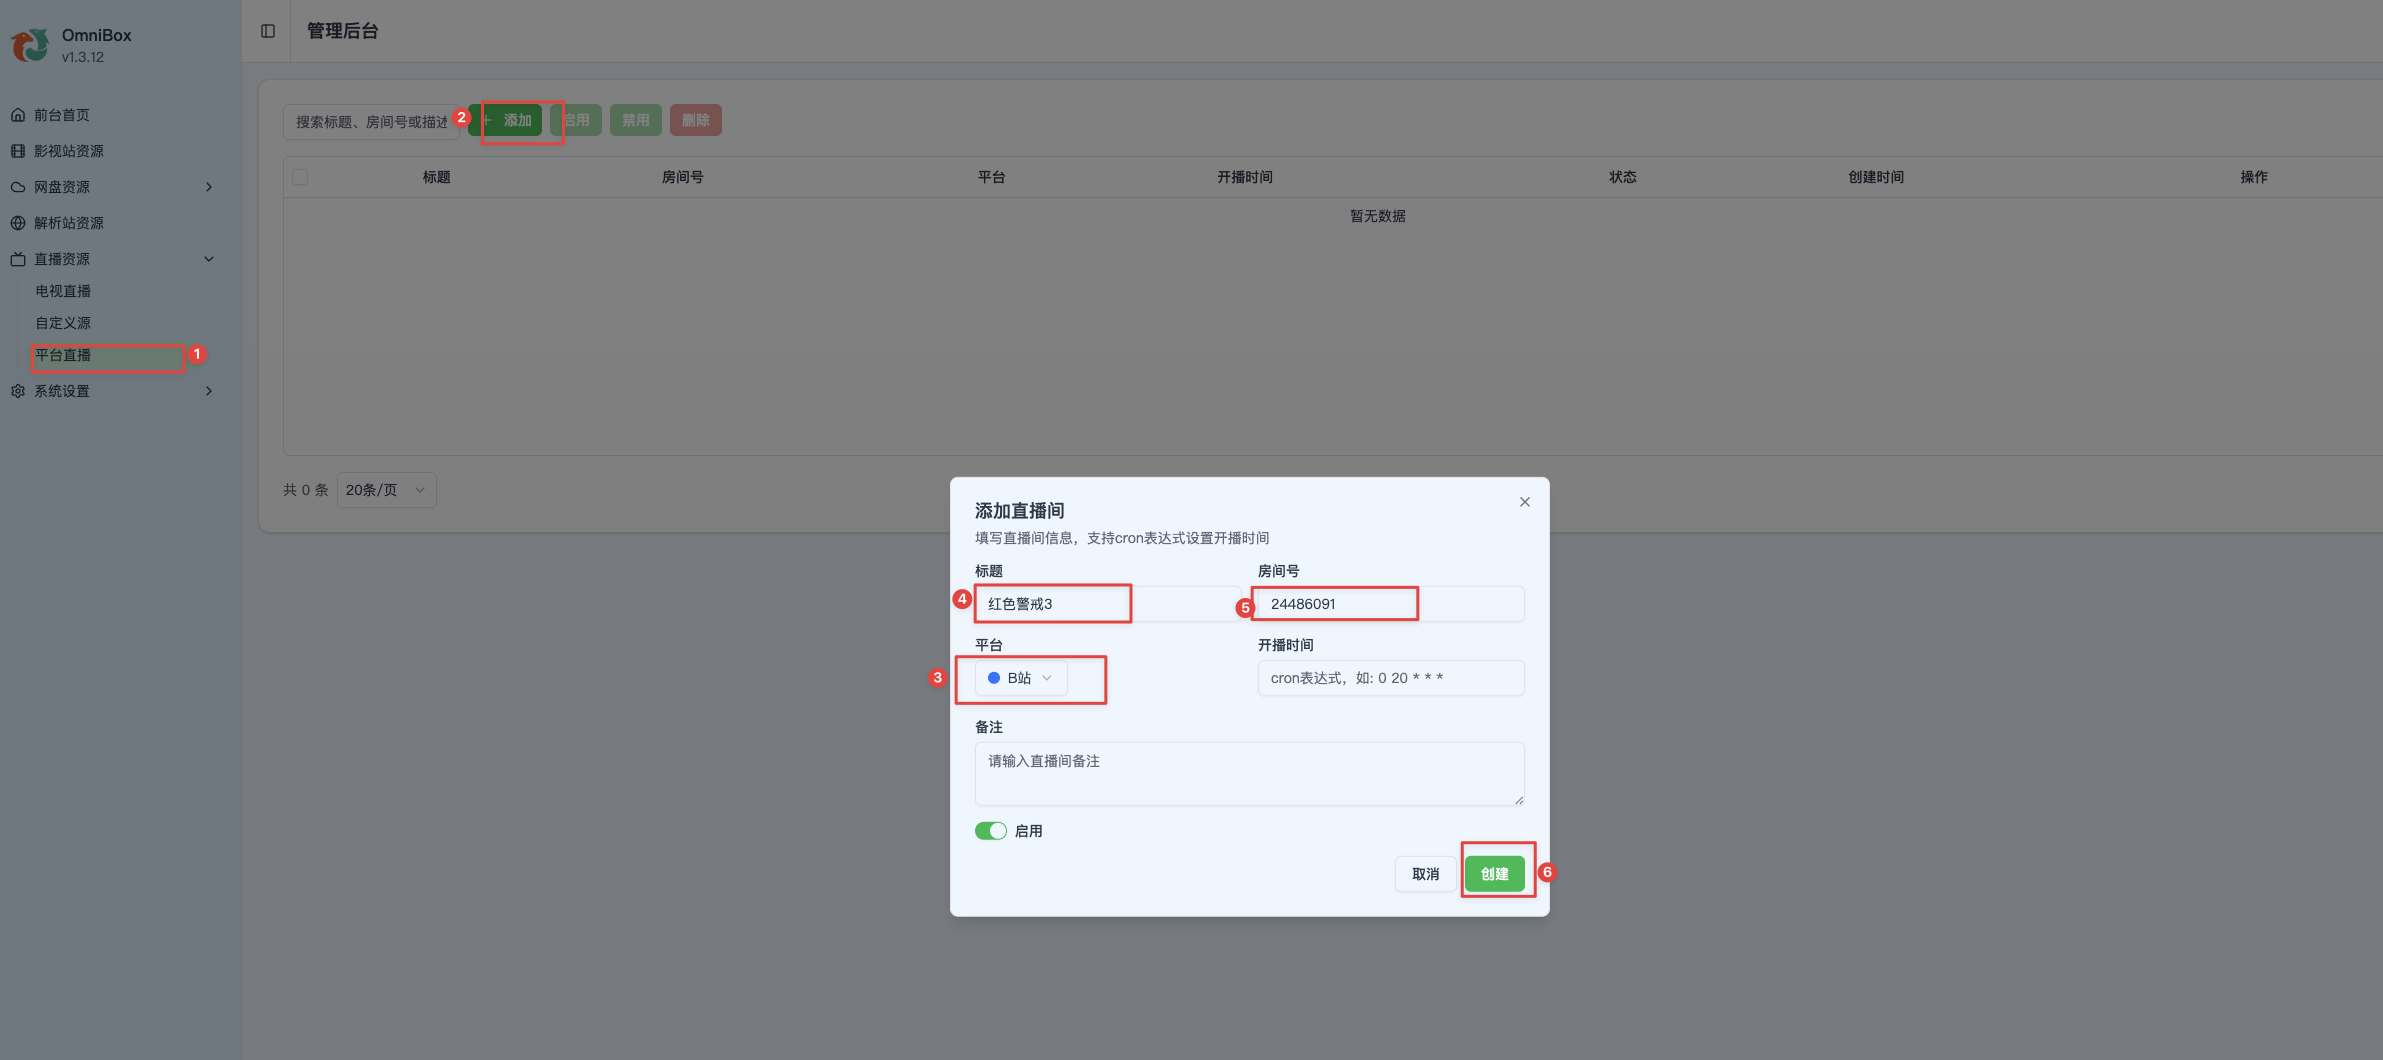Click the film icon beside 影视站资源
The image size is (2383, 1060).
18,151
